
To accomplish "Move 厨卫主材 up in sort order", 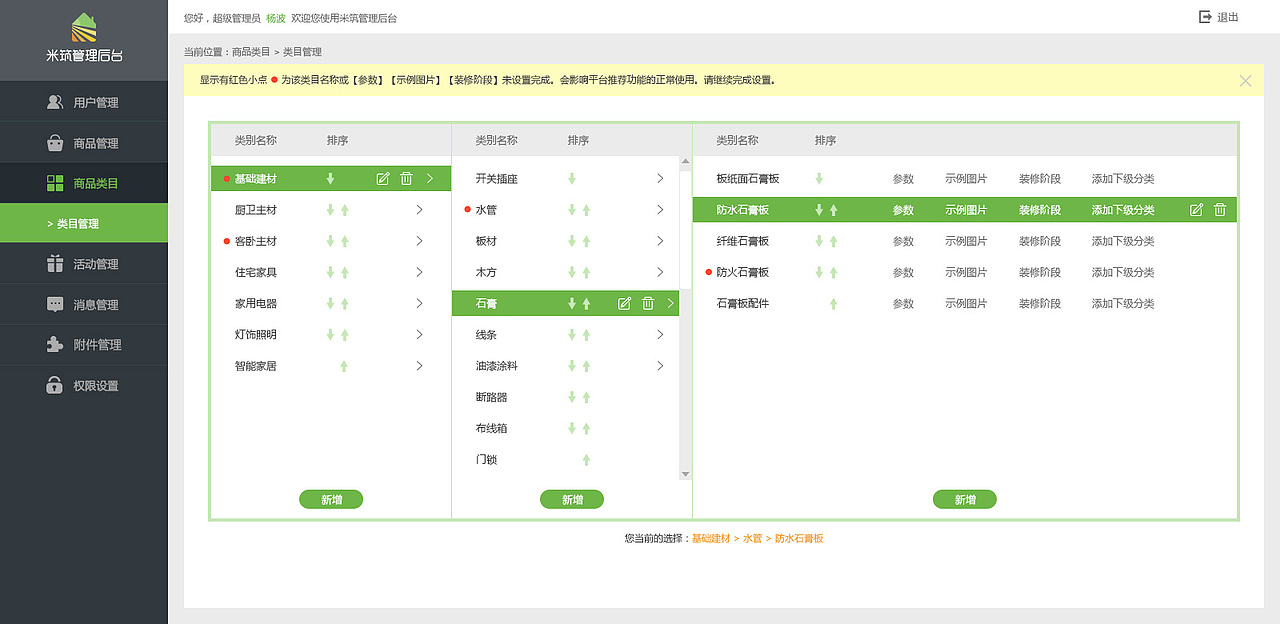I will point(344,210).
